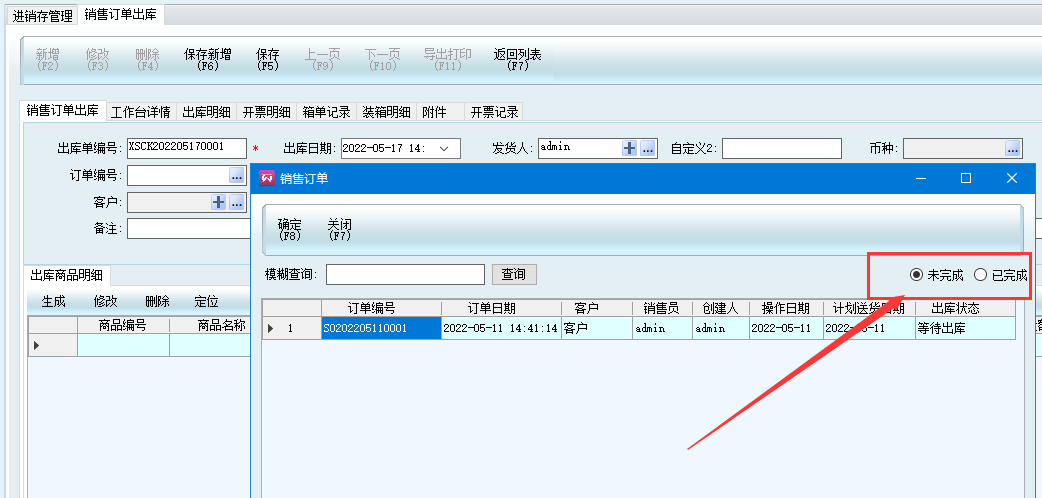This screenshot has height=498, width=1042.
Task: Switch to the 进销存管理 top tab
Action: (x=43, y=15)
